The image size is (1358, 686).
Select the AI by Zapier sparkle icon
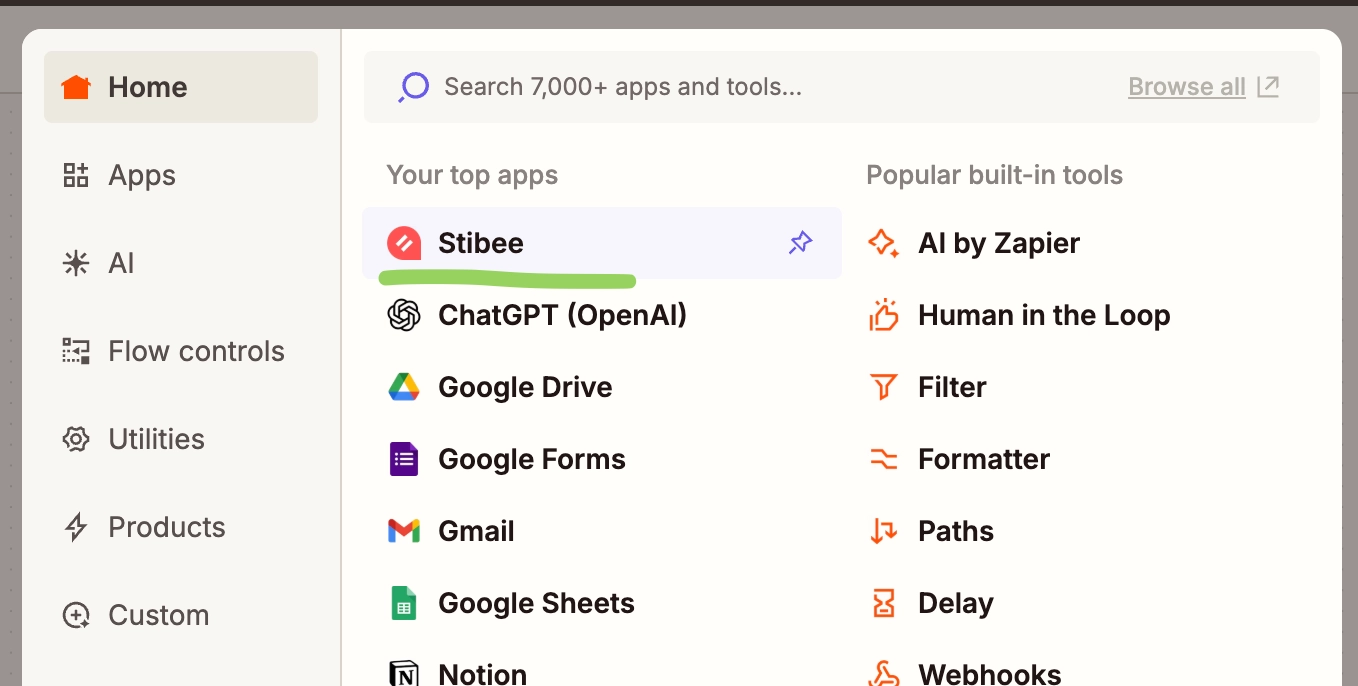pos(884,243)
